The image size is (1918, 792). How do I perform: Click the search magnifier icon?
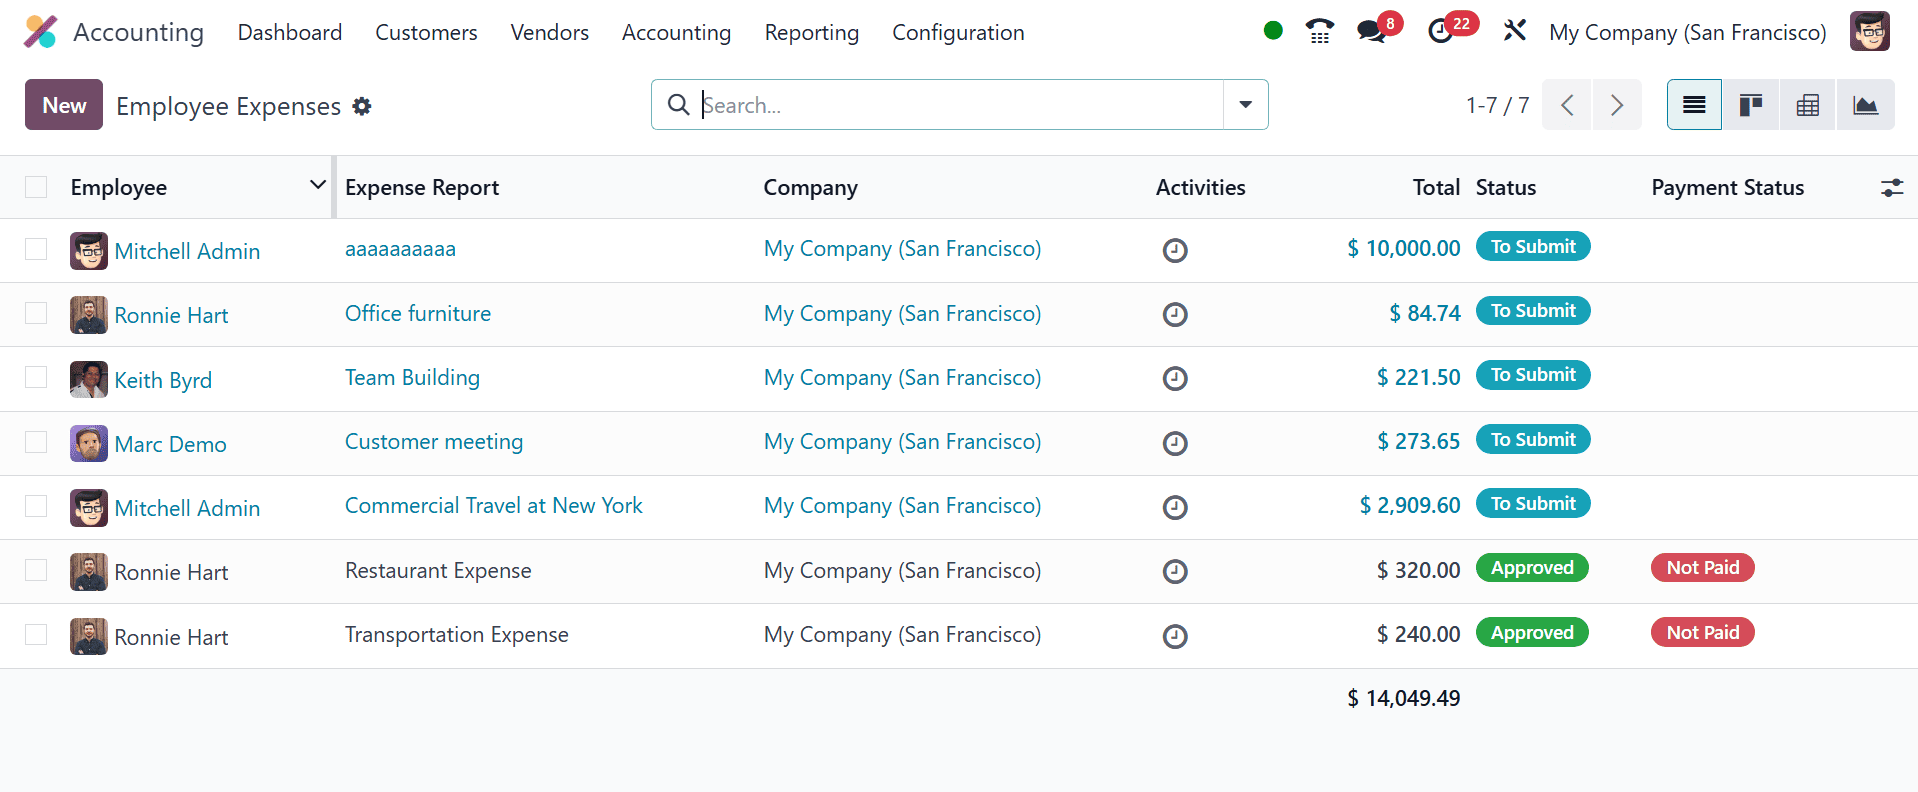(678, 105)
